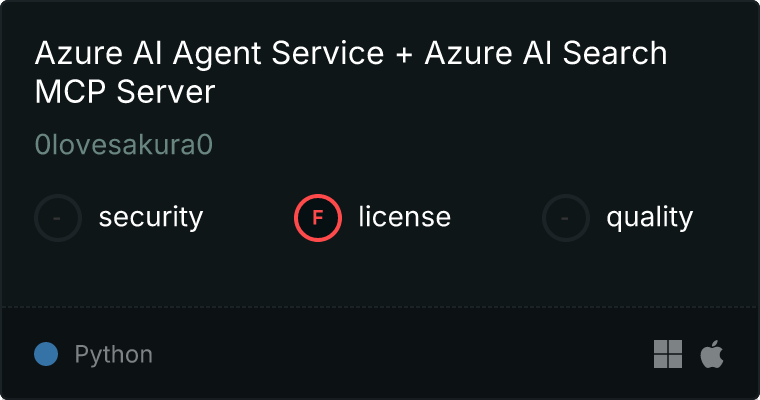Click the dash inside the security badge
Viewport: 760px width, 400px height.
(58, 217)
